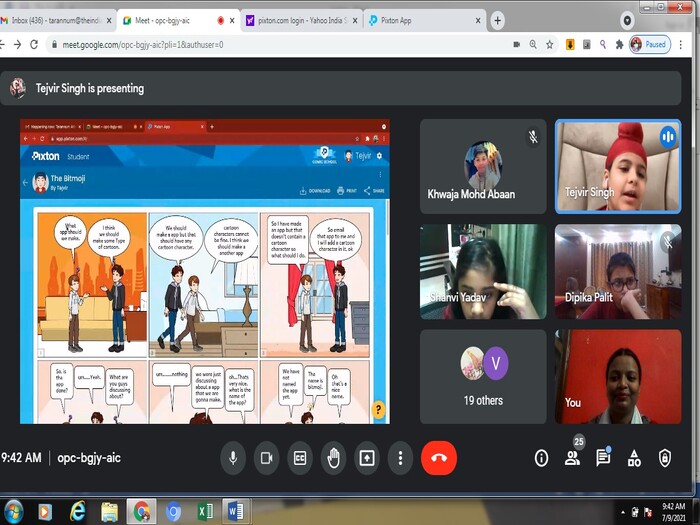Click the meeting code opc-bgjy-aic text
Viewport: 700px width, 525px height.
pyautogui.click(x=89, y=458)
